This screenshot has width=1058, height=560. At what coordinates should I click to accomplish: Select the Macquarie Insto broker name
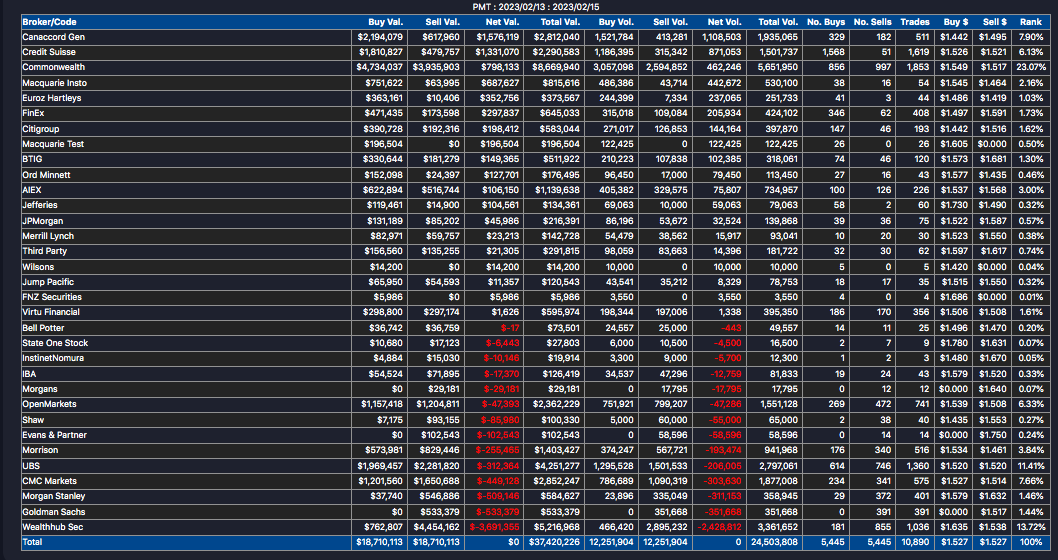coord(55,83)
